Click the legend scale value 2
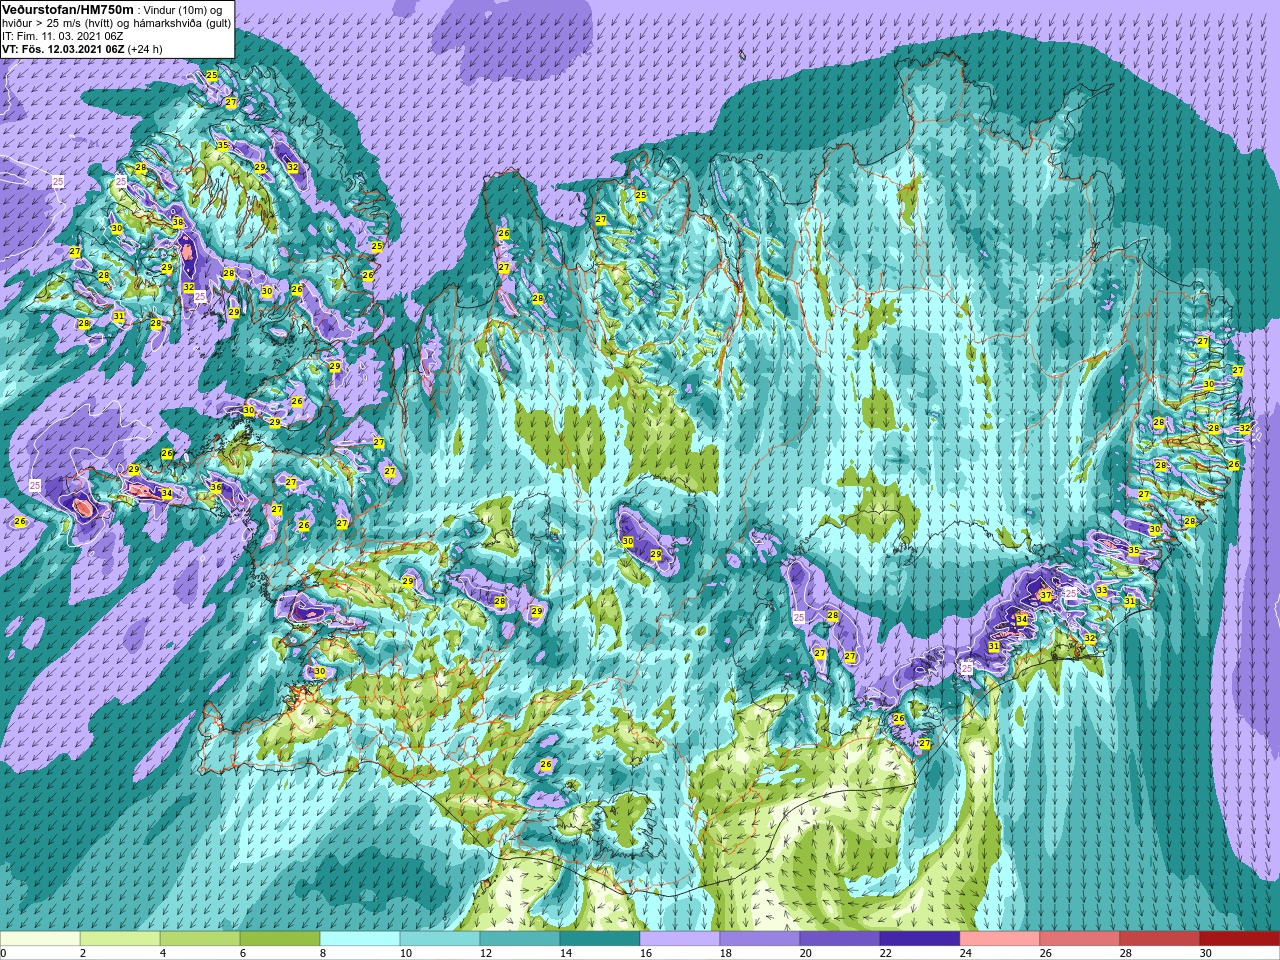 click(x=83, y=953)
